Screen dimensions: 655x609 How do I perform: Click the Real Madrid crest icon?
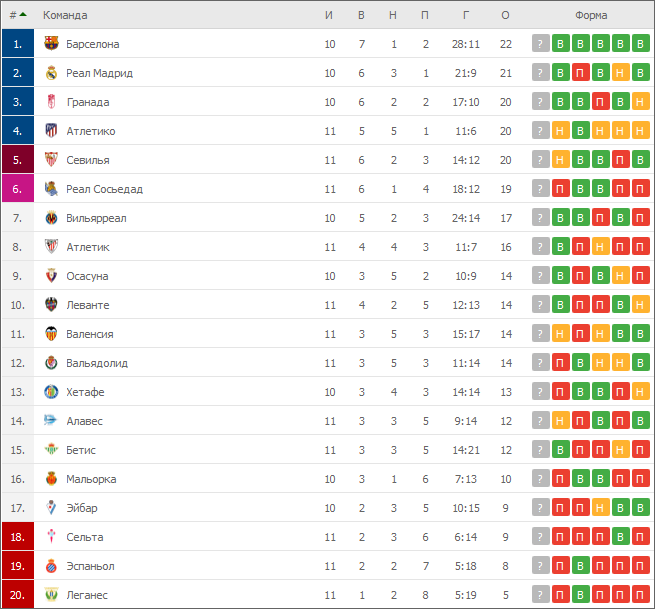point(51,73)
